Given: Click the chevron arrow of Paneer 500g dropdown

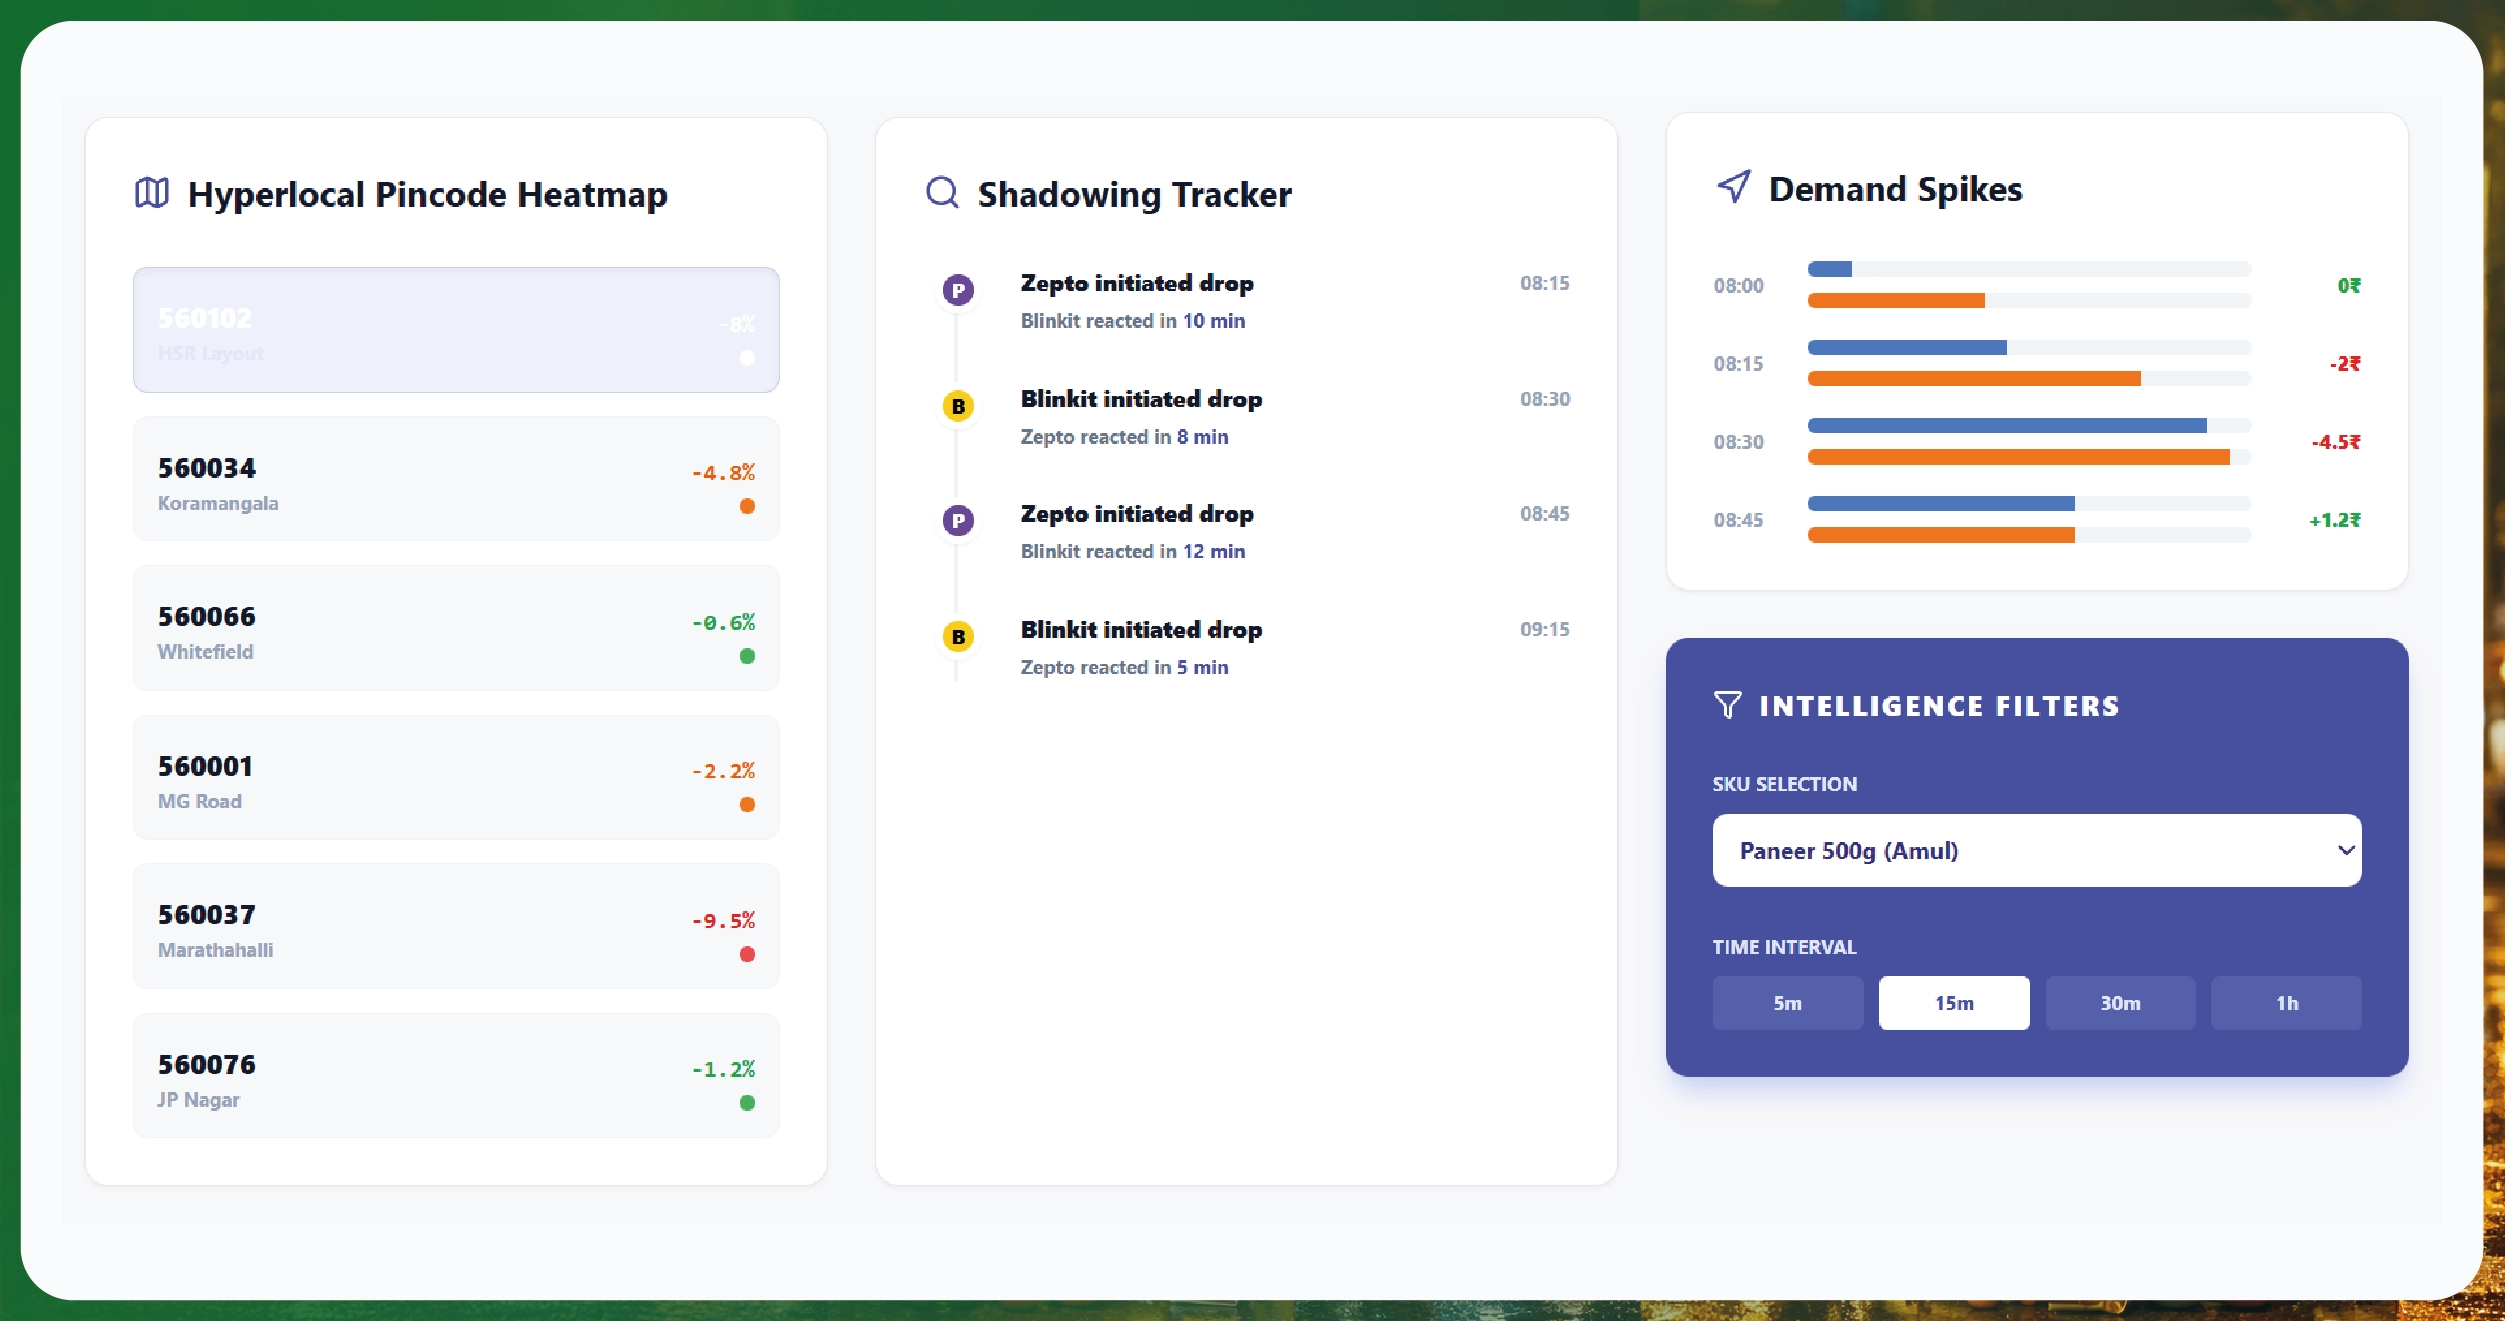Looking at the screenshot, I should point(2345,850).
